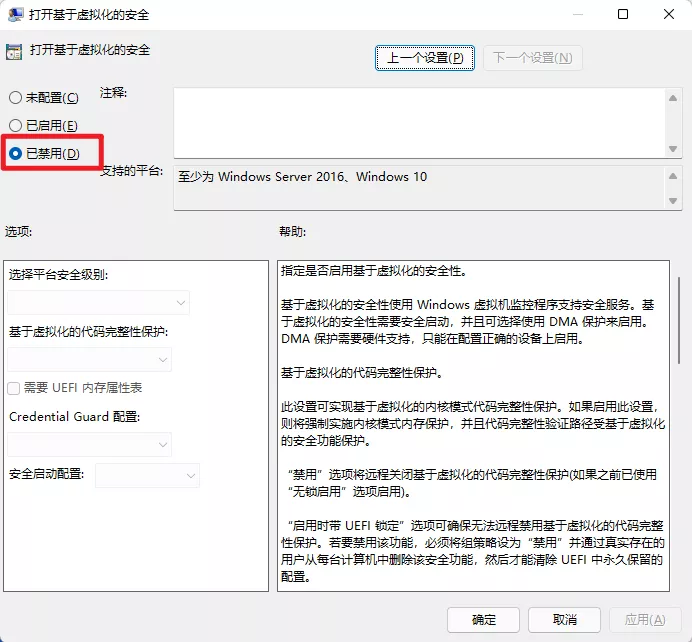Image resolution: width=692 pixels, height=642 pixels.
Task: Minimize the policy dialog window
Action: 578,14
